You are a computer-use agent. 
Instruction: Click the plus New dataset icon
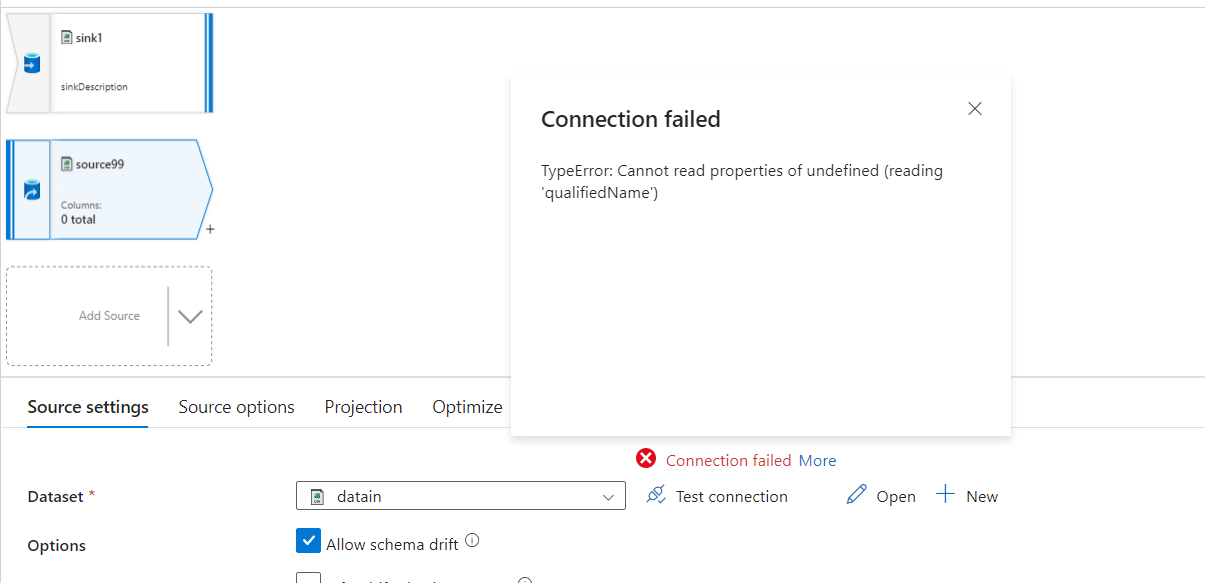[945, 495]
